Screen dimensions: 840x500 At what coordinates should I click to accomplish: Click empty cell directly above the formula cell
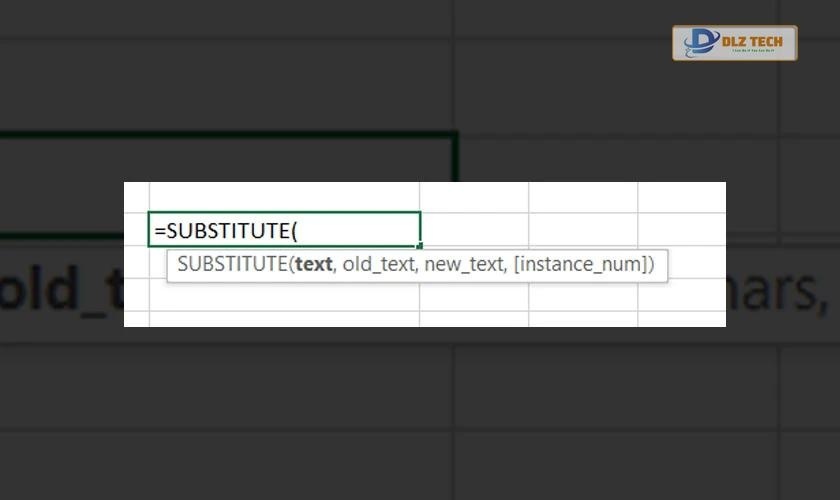(x=284, y=197)
